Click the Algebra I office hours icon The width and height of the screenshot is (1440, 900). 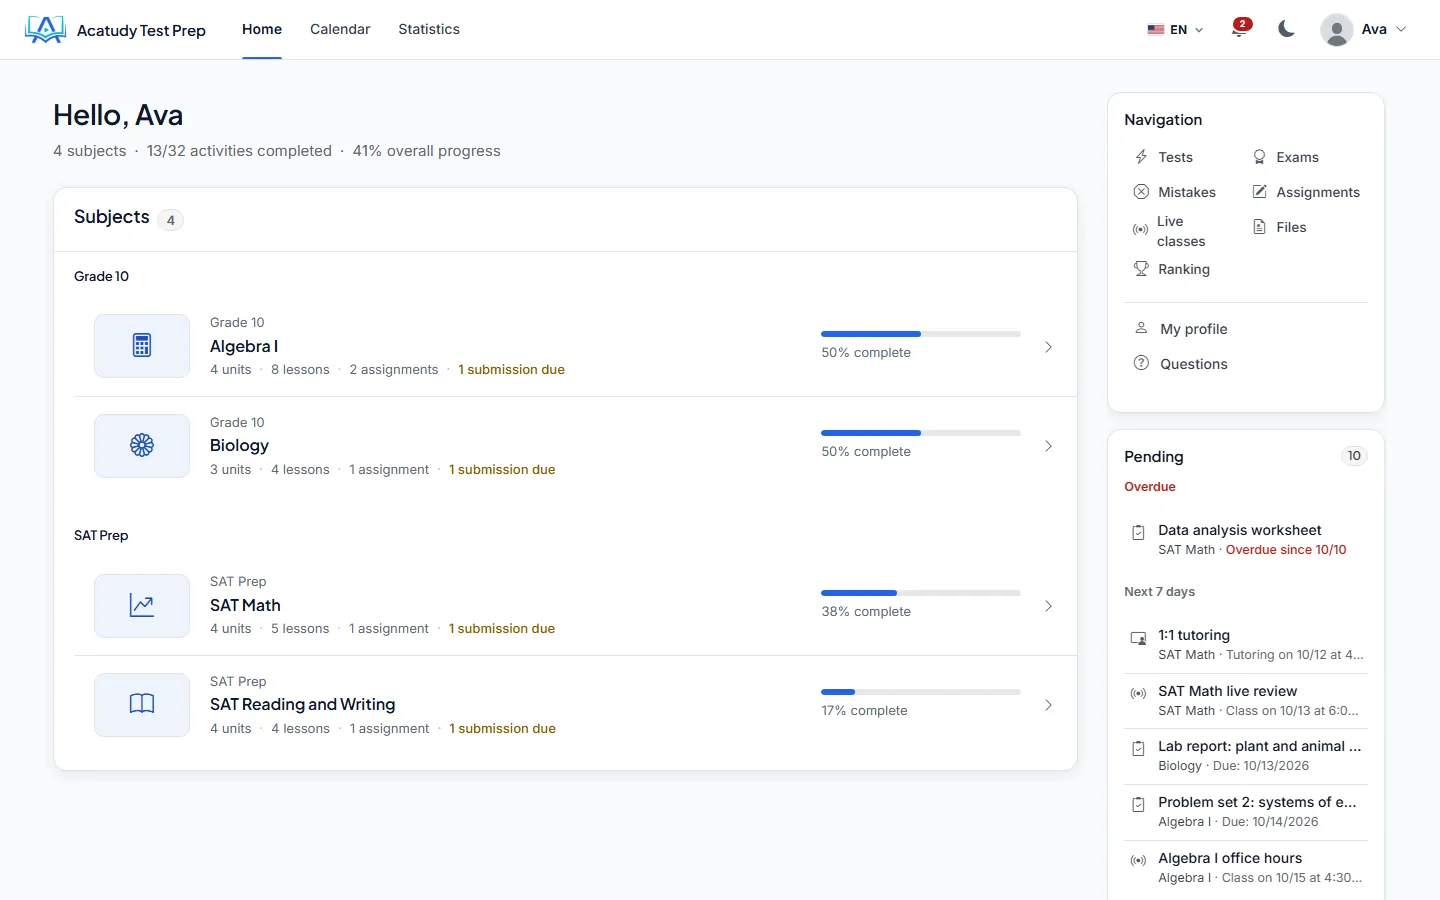[1138, 860]
